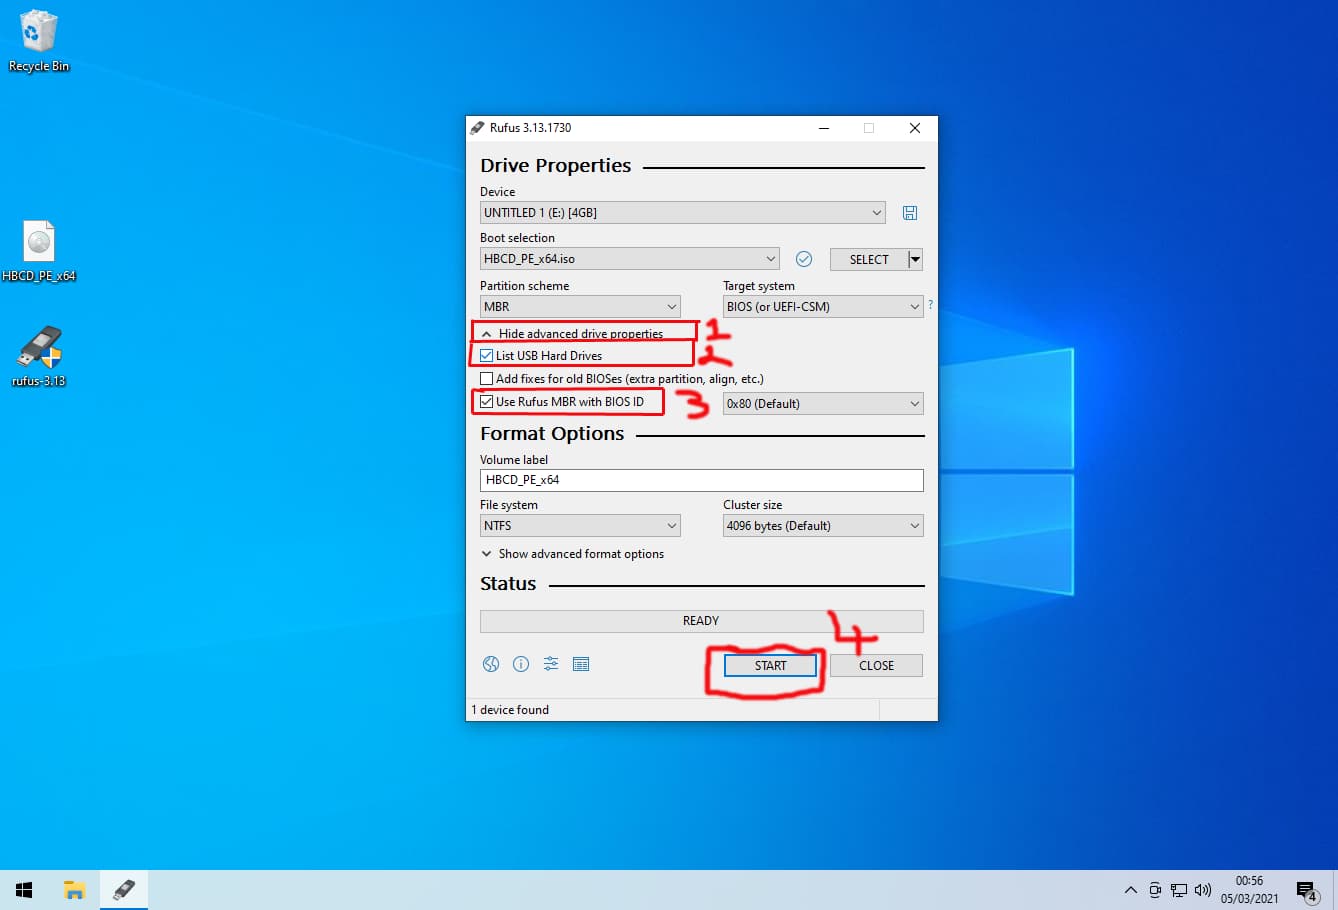Image resolution: width=1338 pixels, height=910 pixels.
Task: Click the Rufus USB icon in the title bar
Action: [477, 128]
